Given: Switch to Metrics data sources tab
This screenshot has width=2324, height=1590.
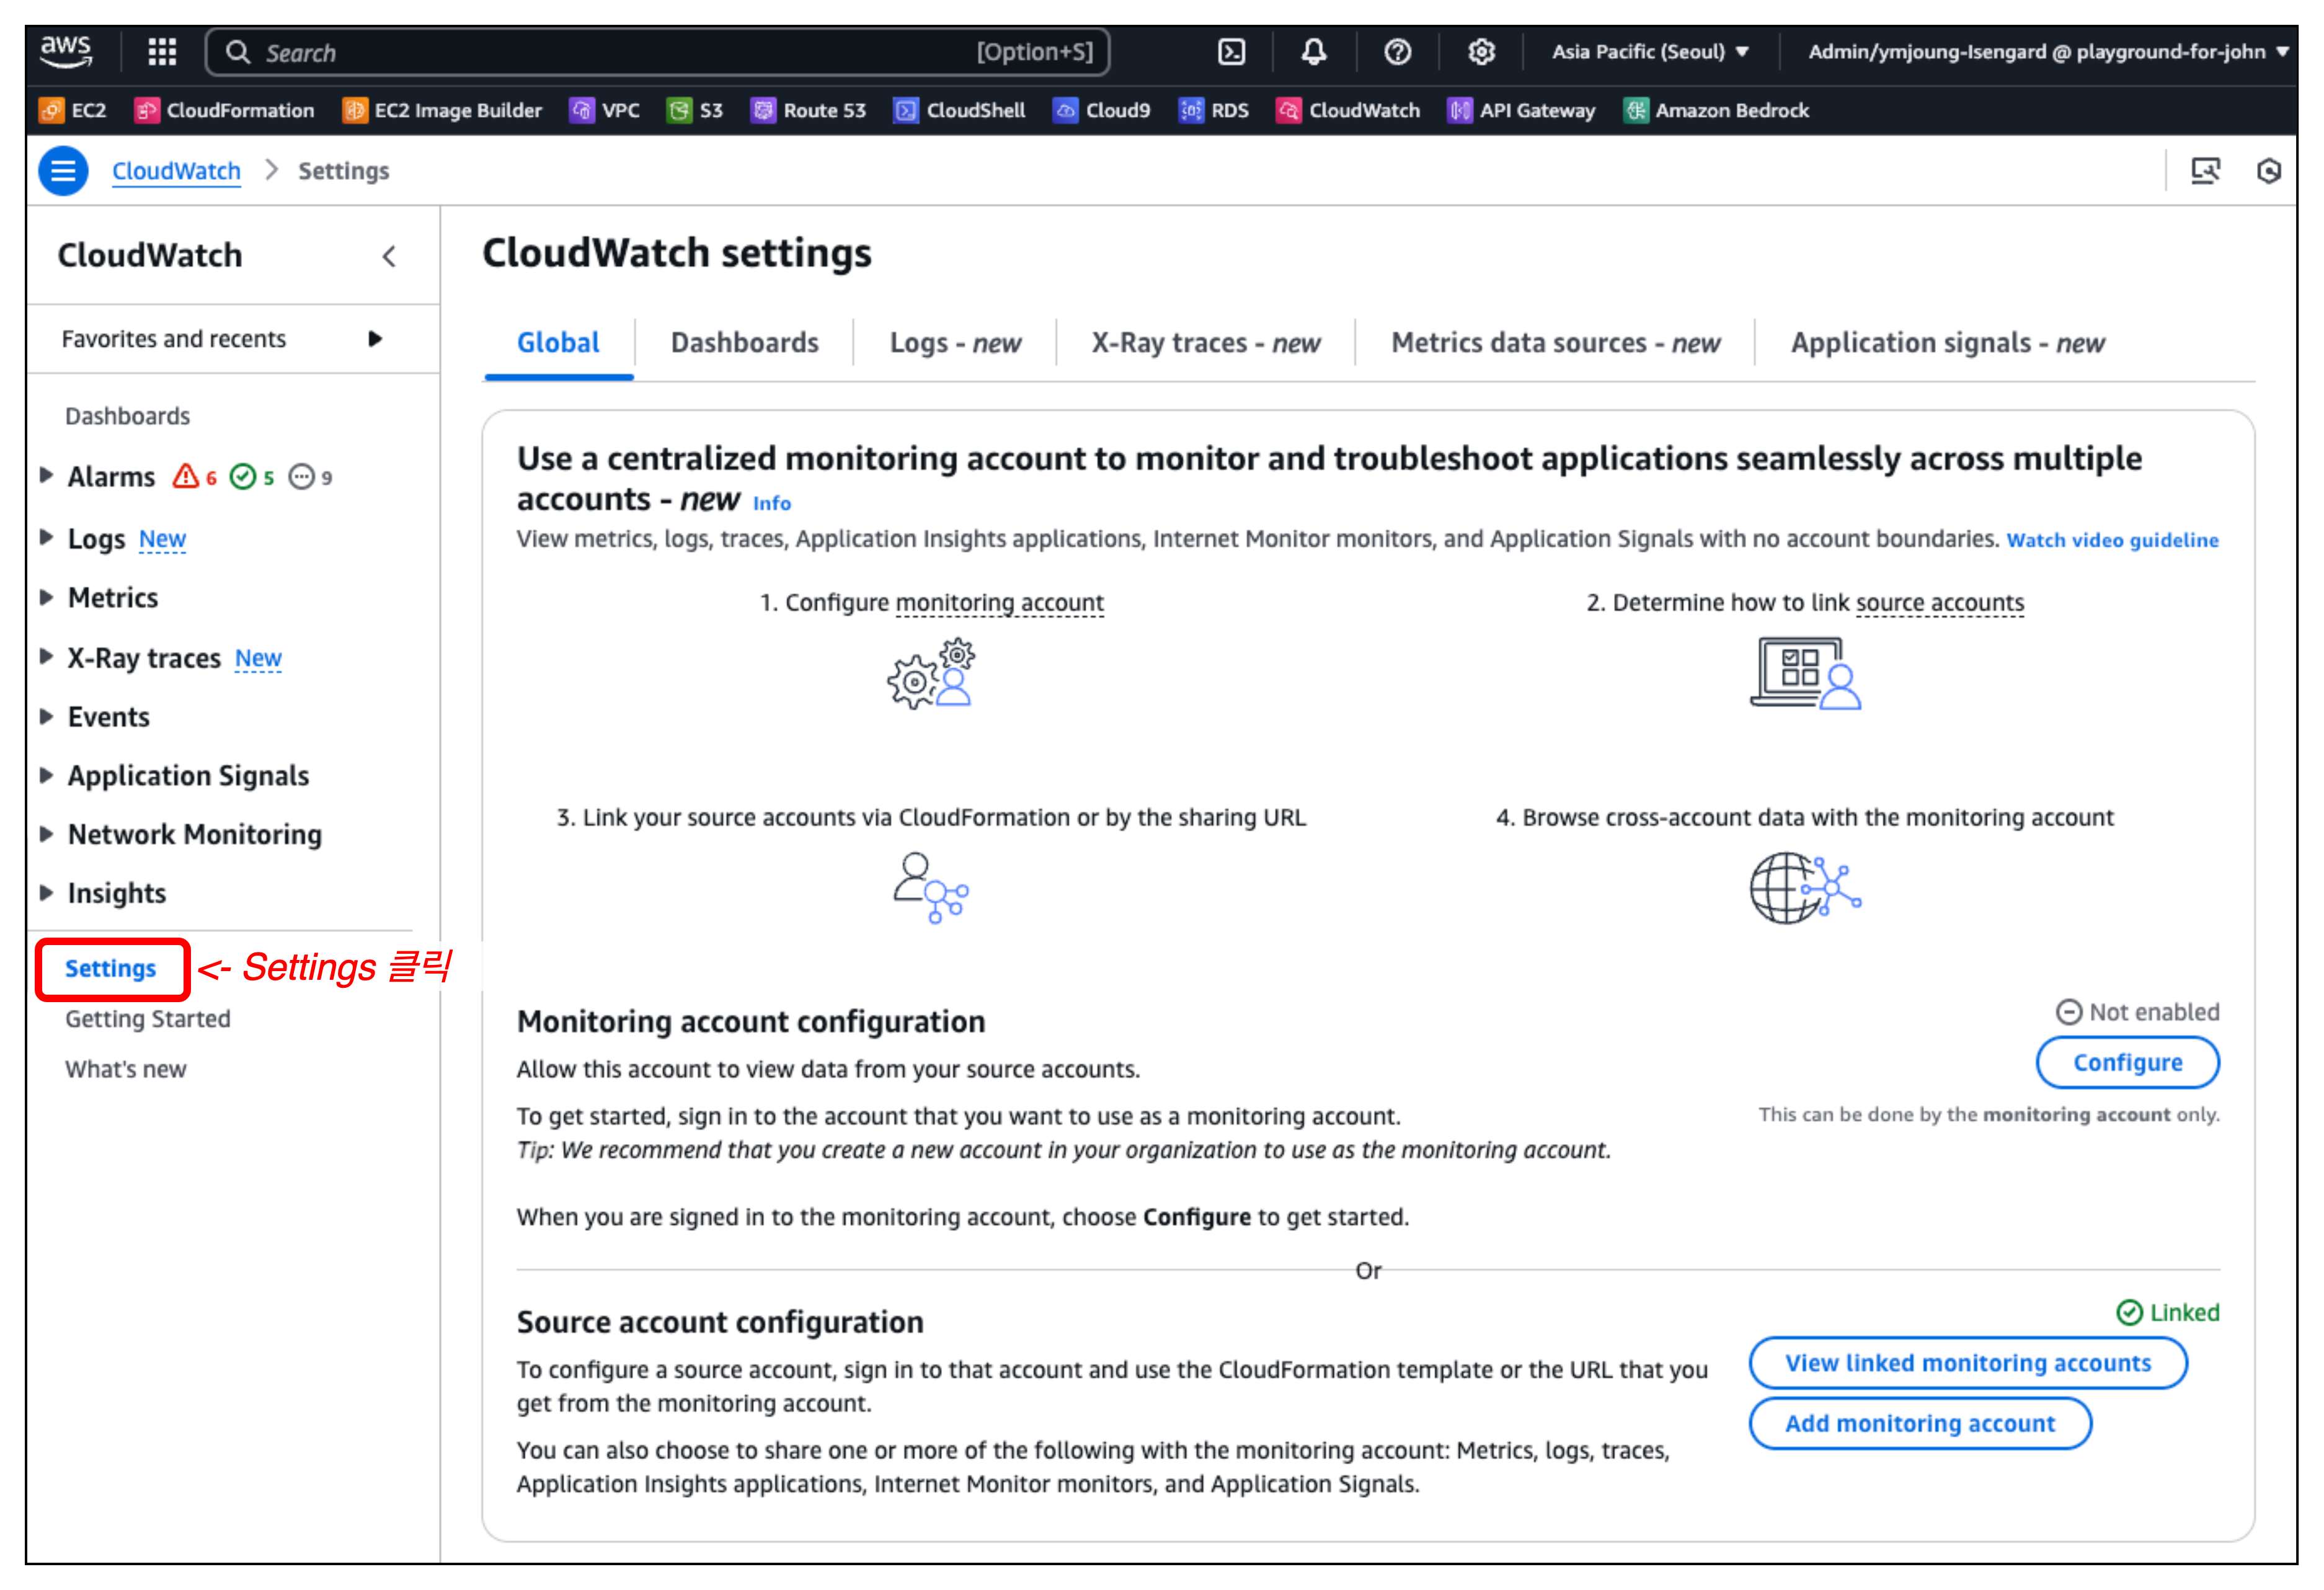Looking at the screenshot, I should click(x=1555, y=343).
